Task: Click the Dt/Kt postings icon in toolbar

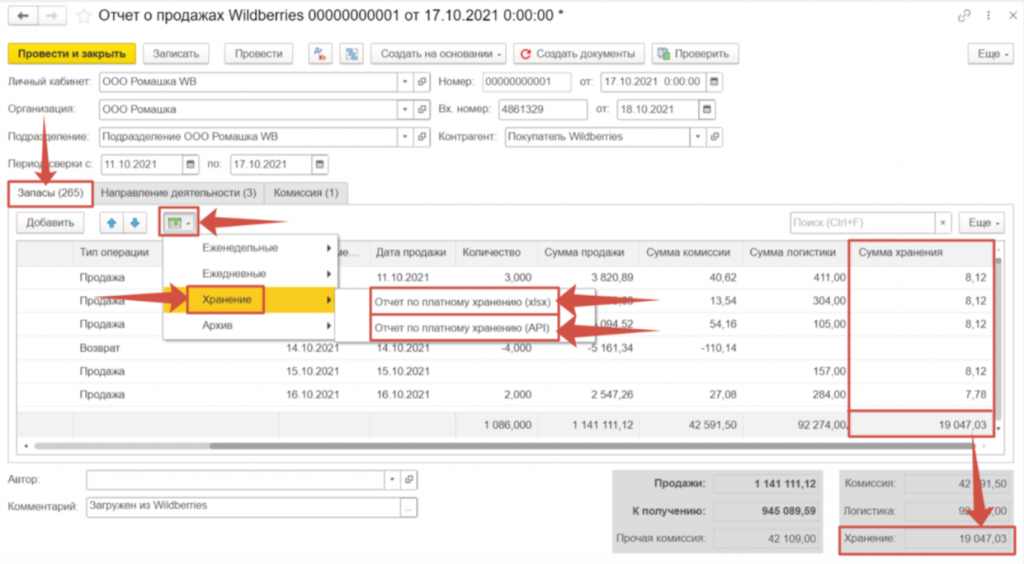Action: (x=320, y=54)
